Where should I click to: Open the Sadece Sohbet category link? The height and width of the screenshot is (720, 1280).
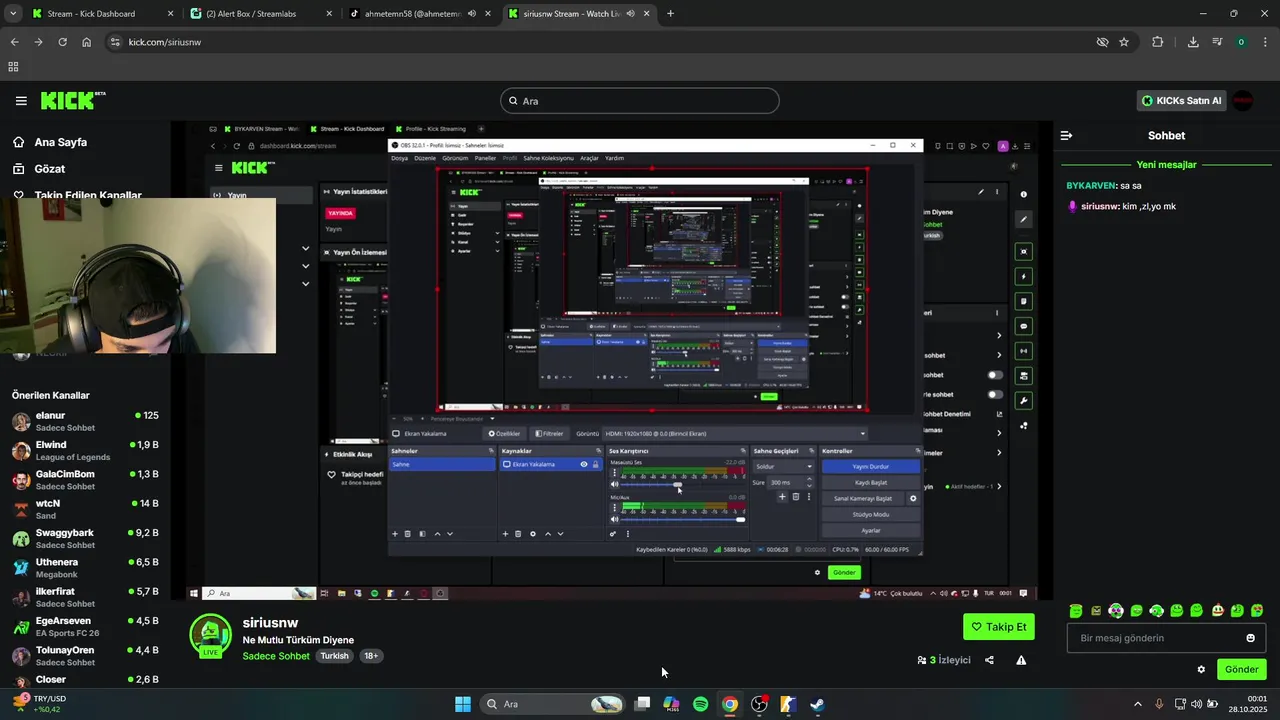coord(276,656)
